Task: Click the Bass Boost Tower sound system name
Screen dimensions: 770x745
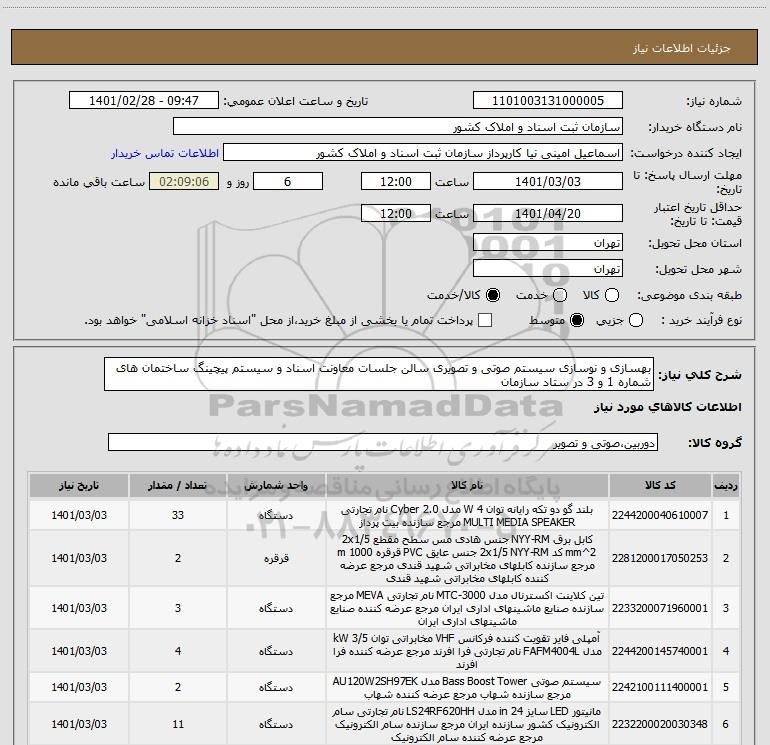Action: click(467, 688)
